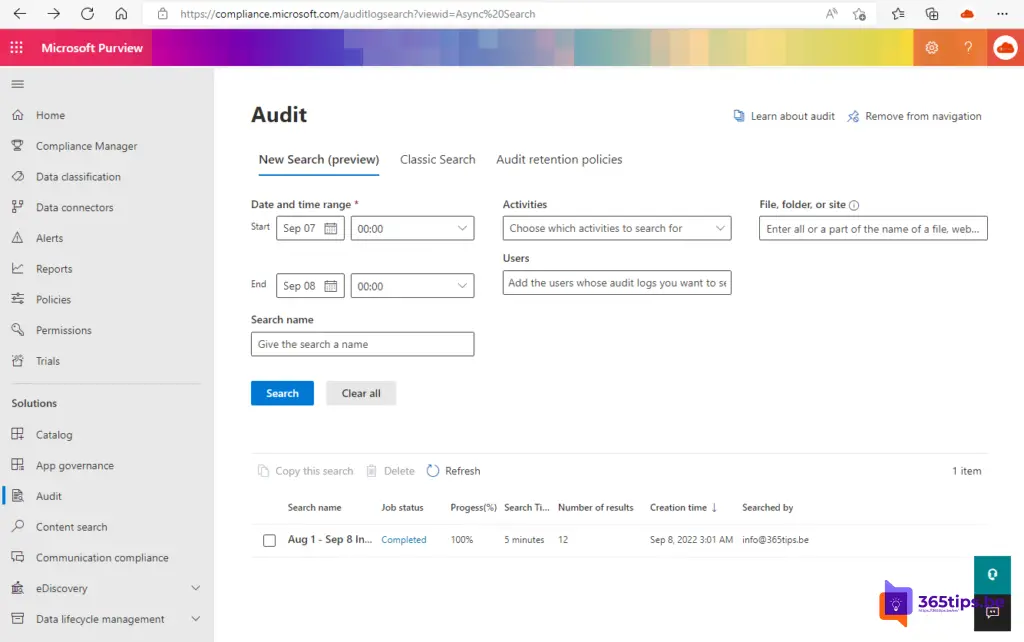Image resolution: width=1024 pixels, height=642 pixels.
Task: Open the app launcher waffle icon
Action: click(x=16, y=48)
